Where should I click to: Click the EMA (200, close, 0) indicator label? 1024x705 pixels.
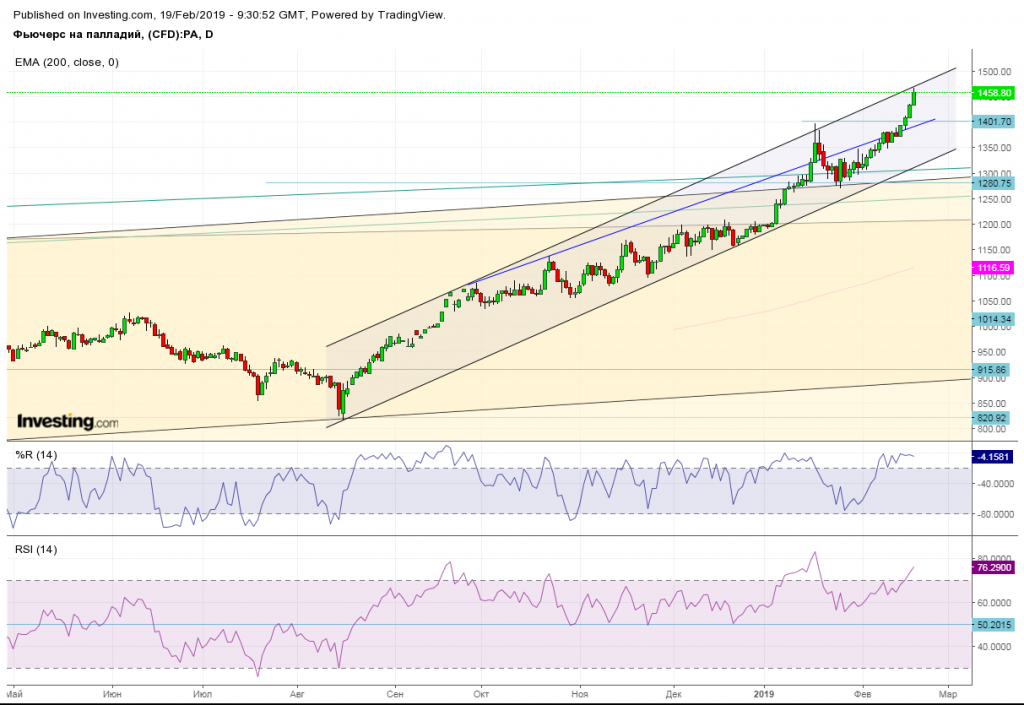tap(66, 62)
